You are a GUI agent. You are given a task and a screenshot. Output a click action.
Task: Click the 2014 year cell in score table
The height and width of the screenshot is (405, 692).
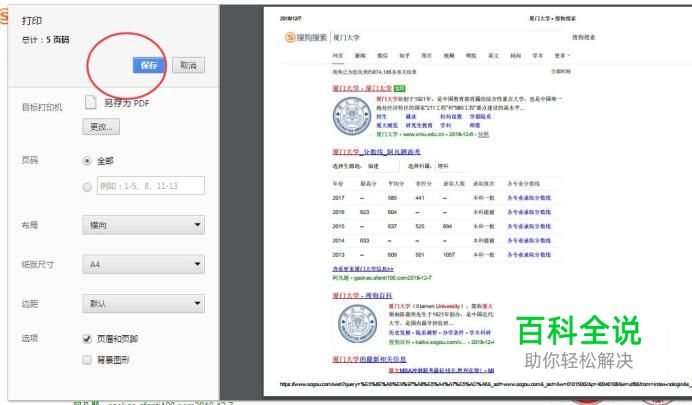[x=338, y=240]
